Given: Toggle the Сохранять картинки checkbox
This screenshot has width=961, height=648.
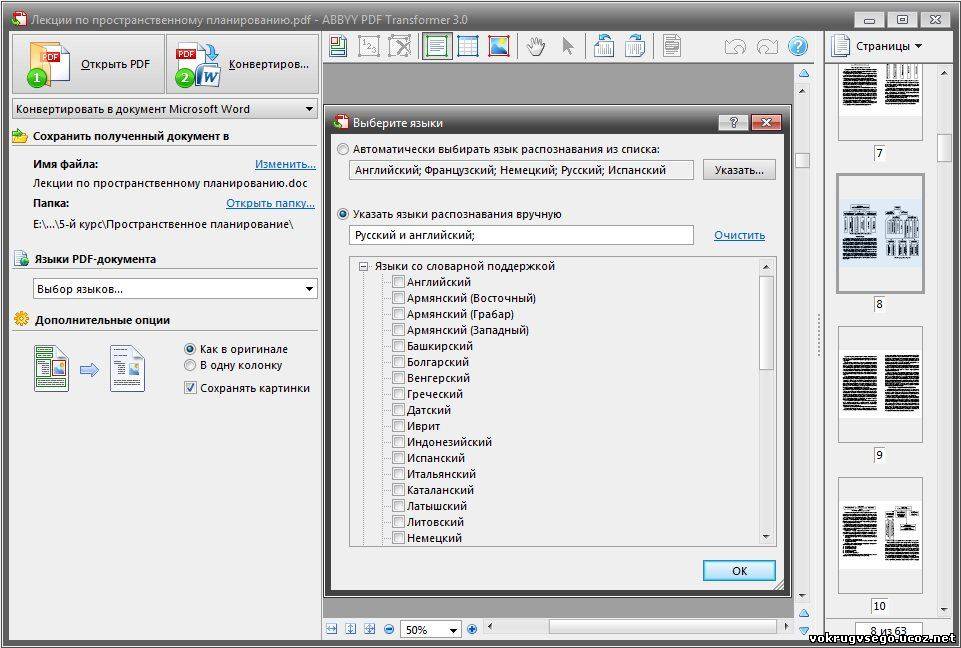Looking at the screenshot, I should [190, 388].
